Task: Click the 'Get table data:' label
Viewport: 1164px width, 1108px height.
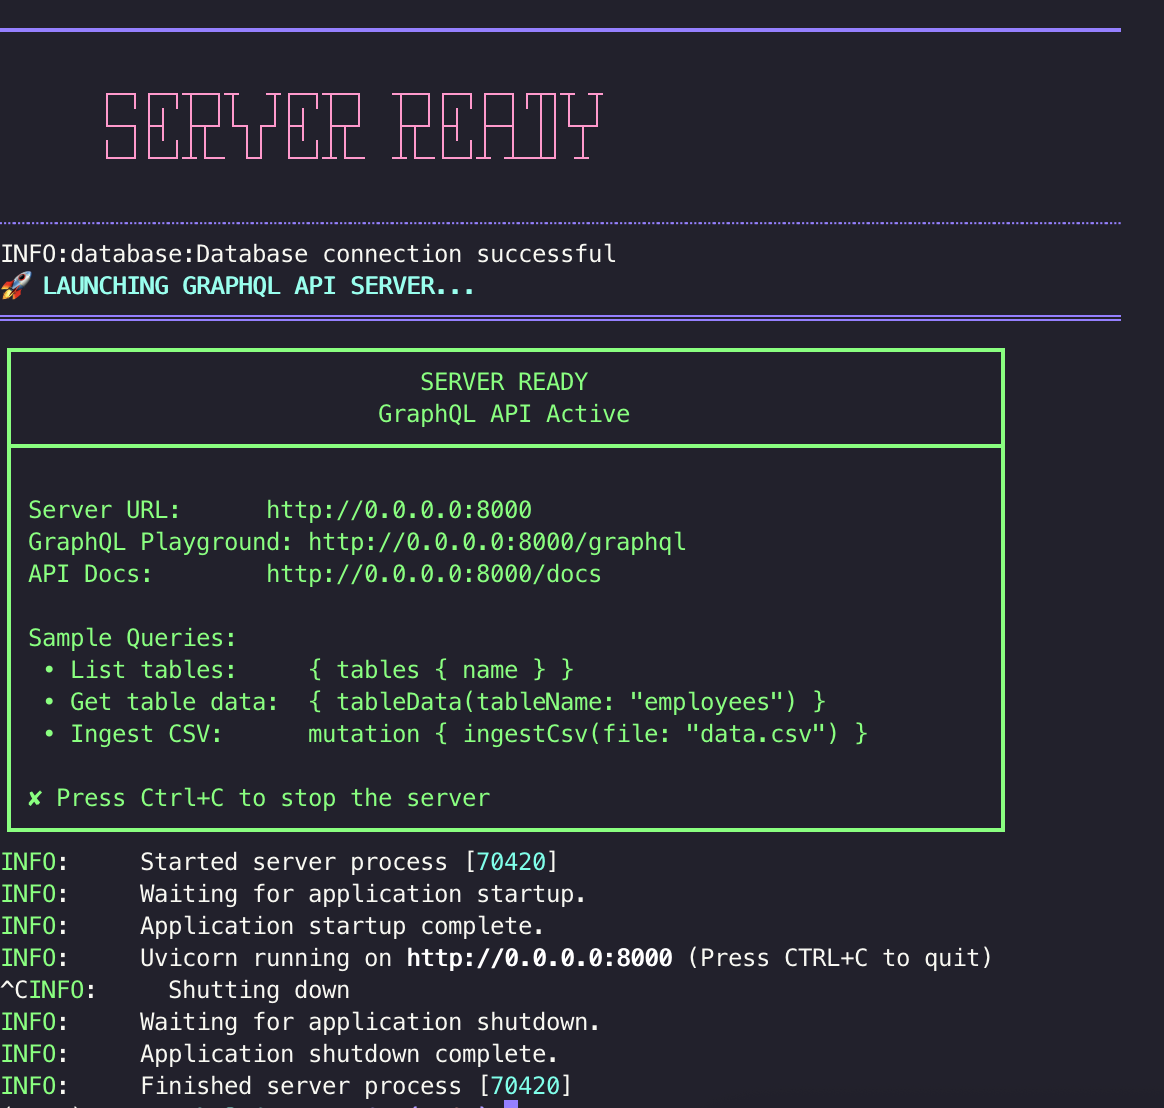Action: click(174, 702)
